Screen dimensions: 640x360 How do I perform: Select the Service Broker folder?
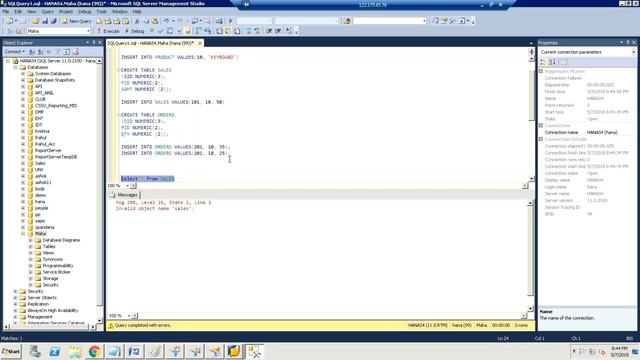[x=56, y=272]
